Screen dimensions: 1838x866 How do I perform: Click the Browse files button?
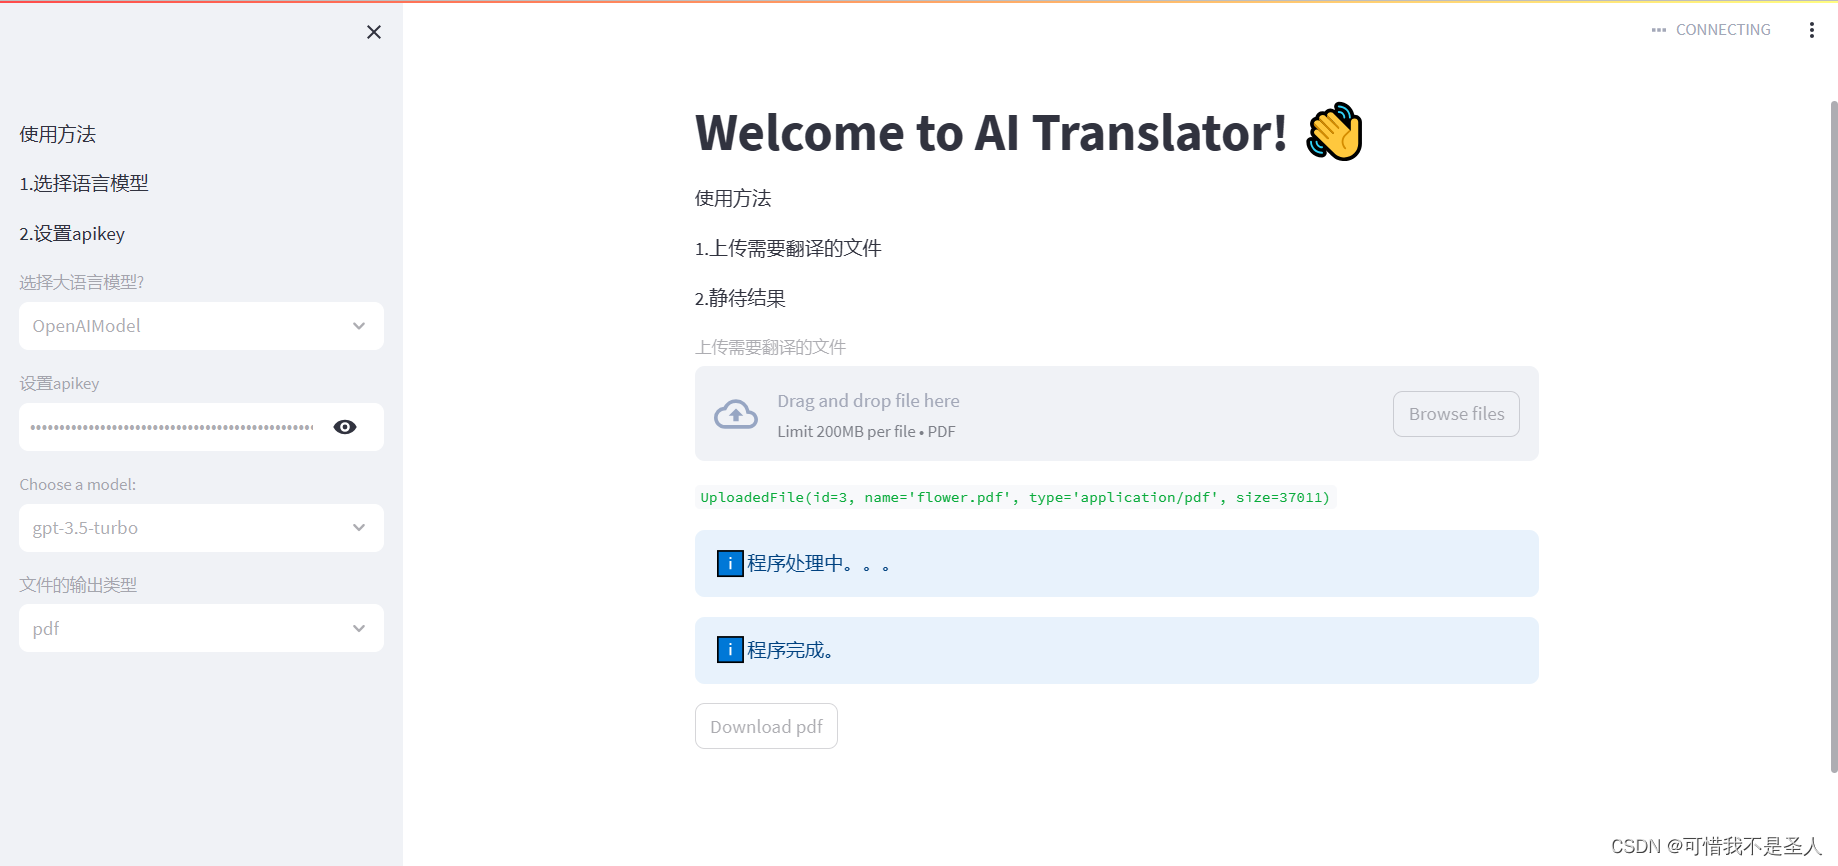pyautogui.click(x=1456, y=414)
